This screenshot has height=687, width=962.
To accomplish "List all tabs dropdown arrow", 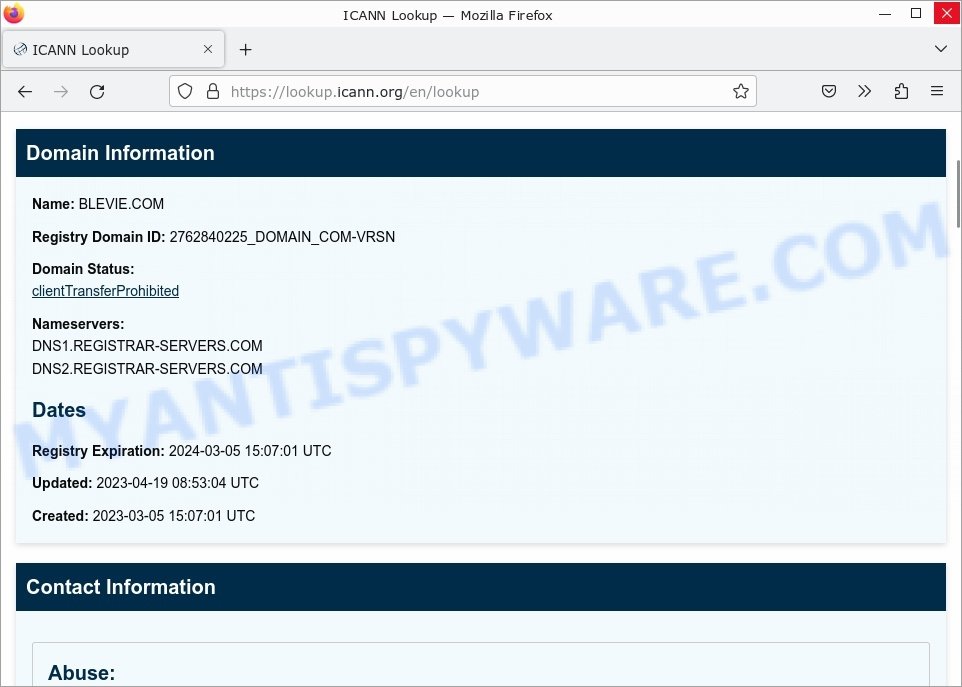I will pyautogui.click(x=941, y=49).
